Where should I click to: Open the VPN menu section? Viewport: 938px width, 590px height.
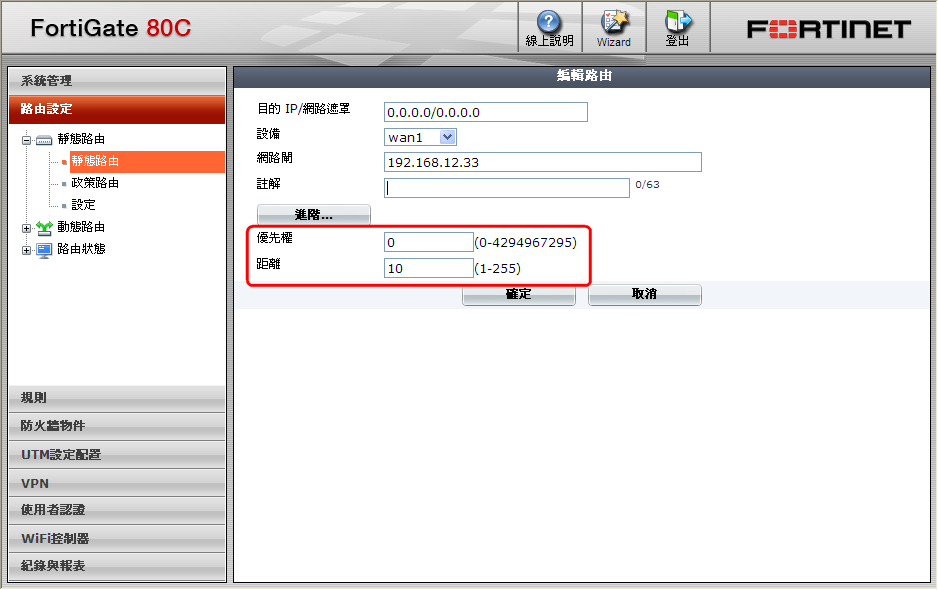117,483
